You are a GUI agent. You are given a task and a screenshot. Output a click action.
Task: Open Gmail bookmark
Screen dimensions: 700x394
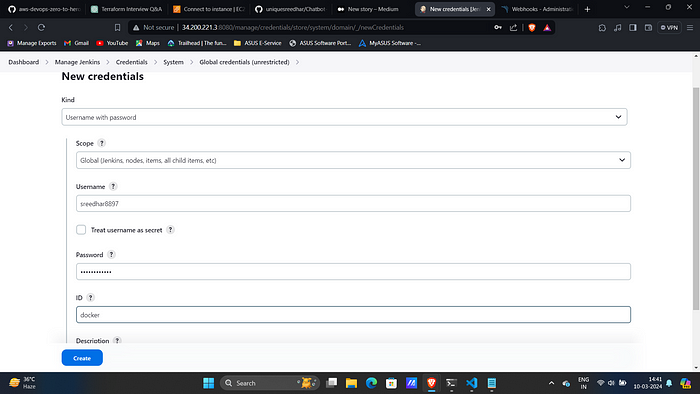(x=76, y=43)
